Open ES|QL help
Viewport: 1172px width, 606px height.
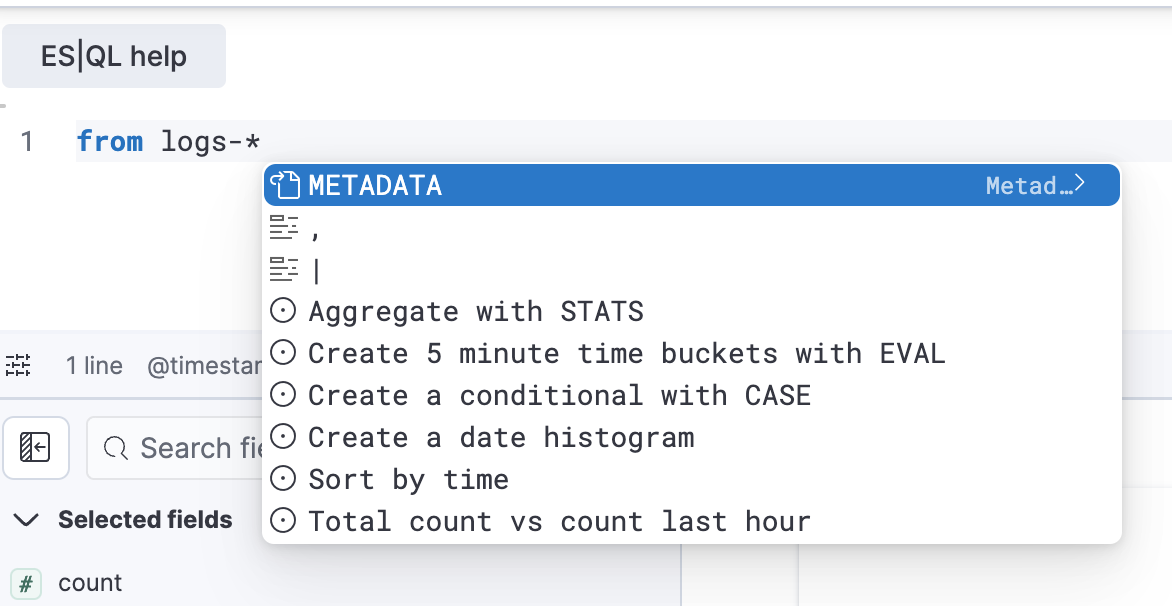click(x=113, y=56)
